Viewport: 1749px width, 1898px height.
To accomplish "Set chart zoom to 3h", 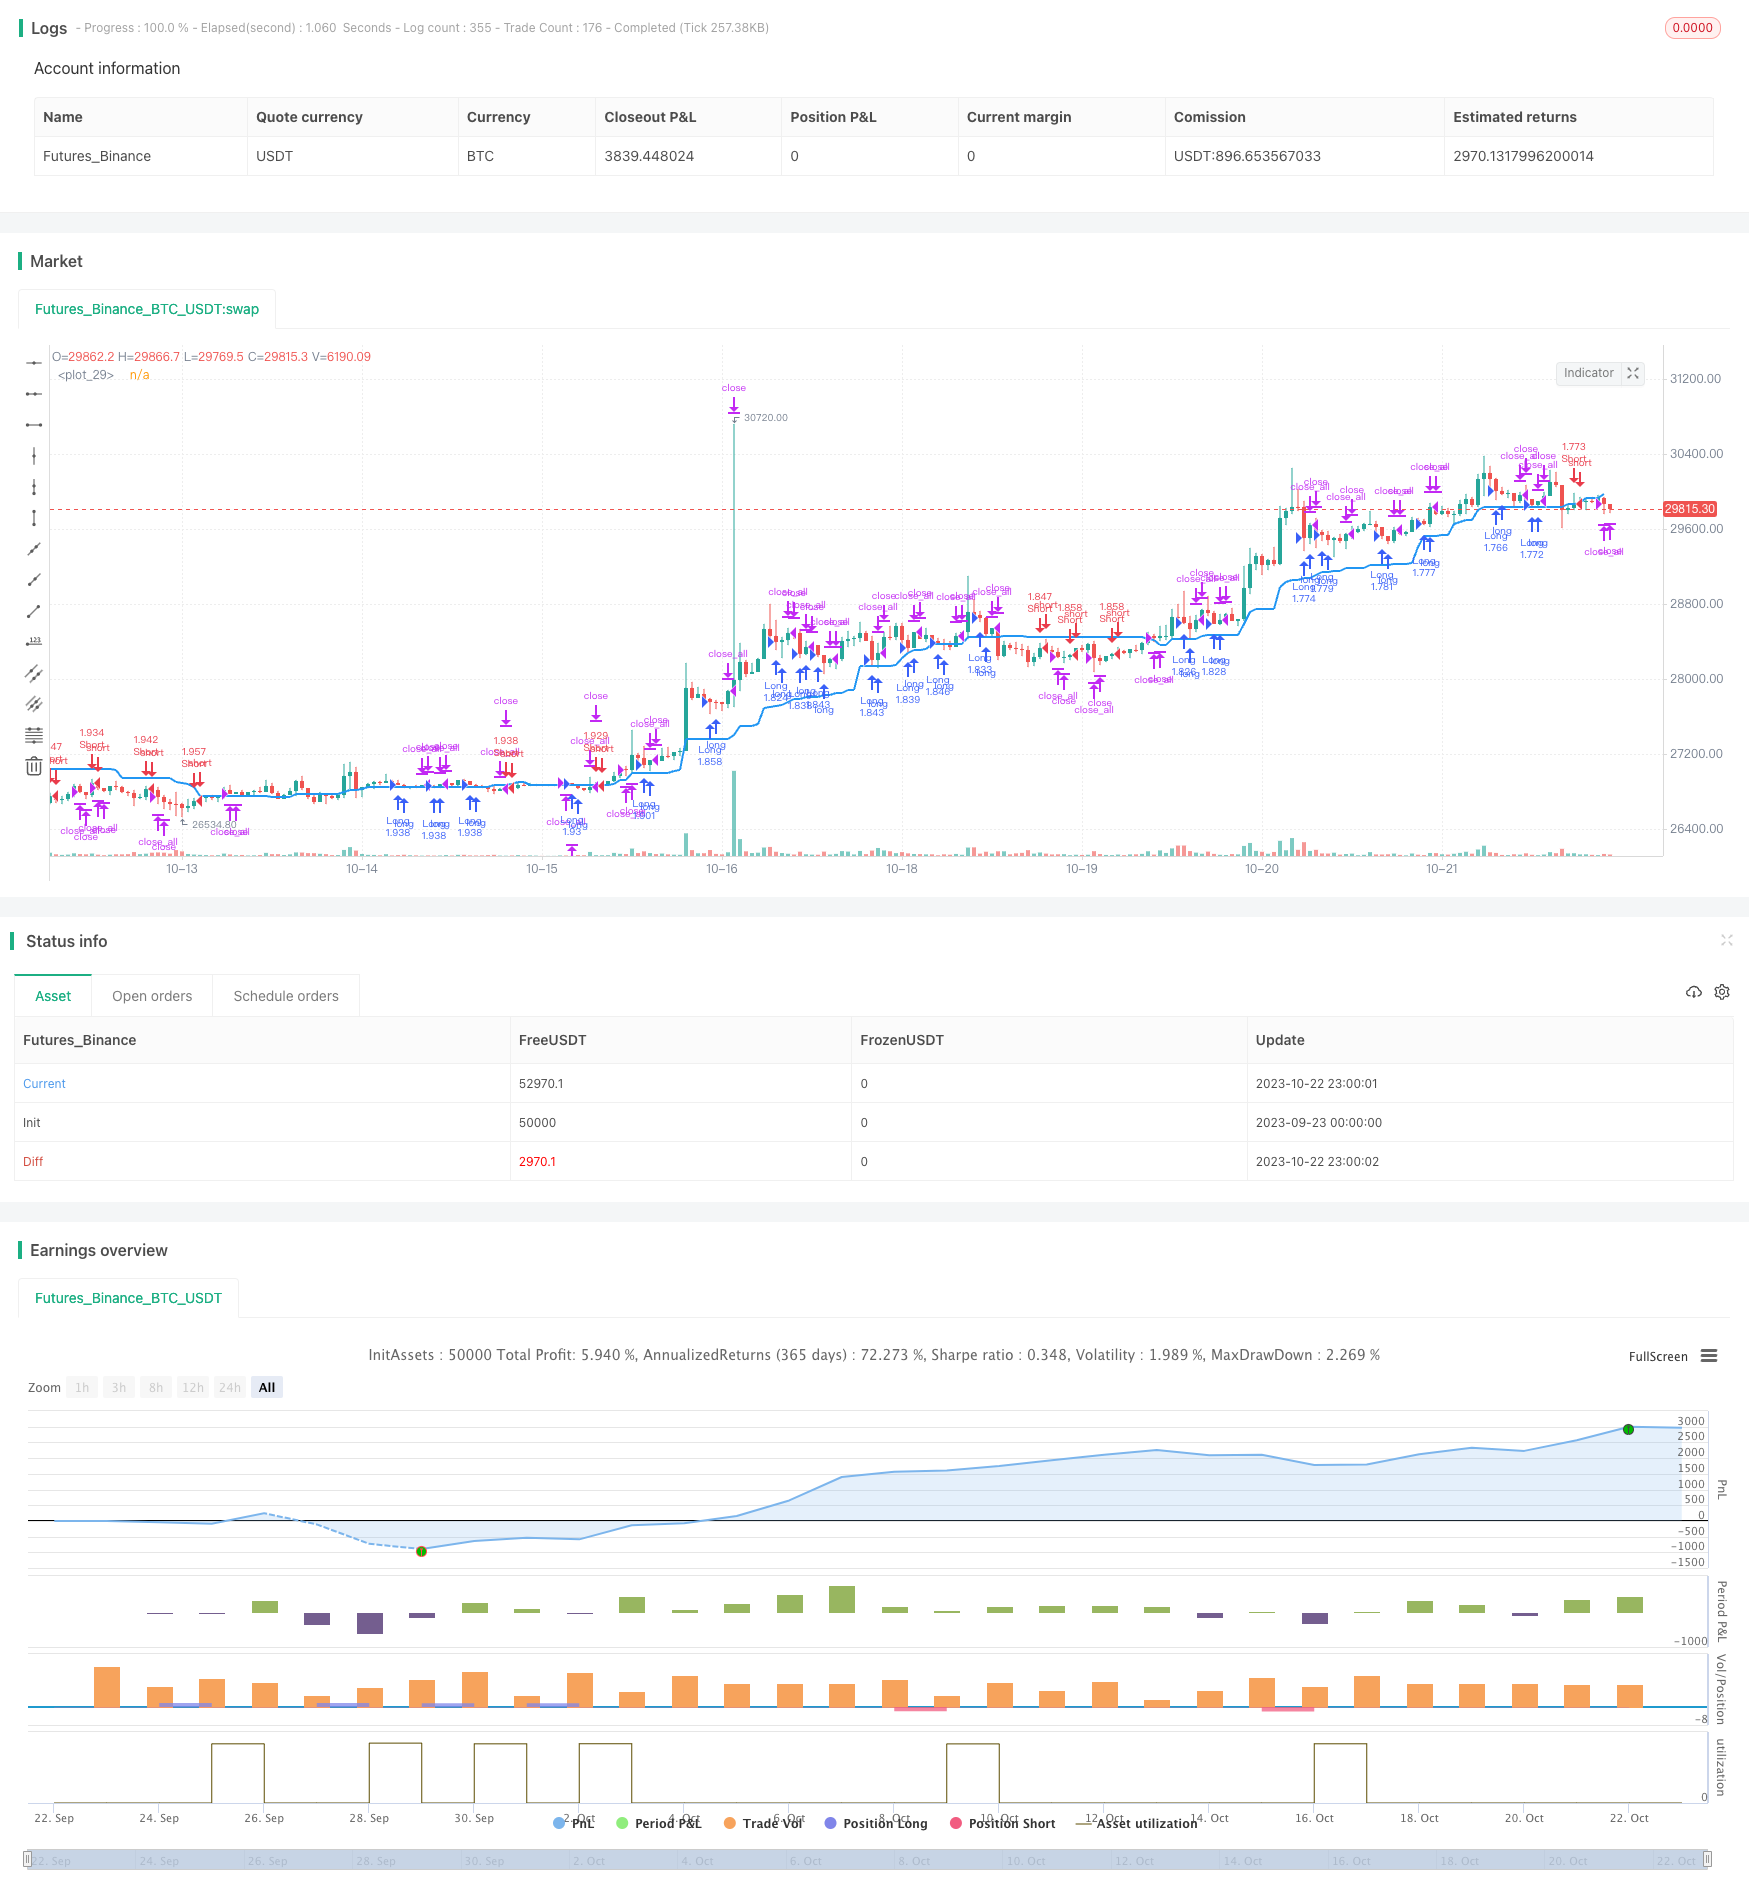I will point(119,1387).
